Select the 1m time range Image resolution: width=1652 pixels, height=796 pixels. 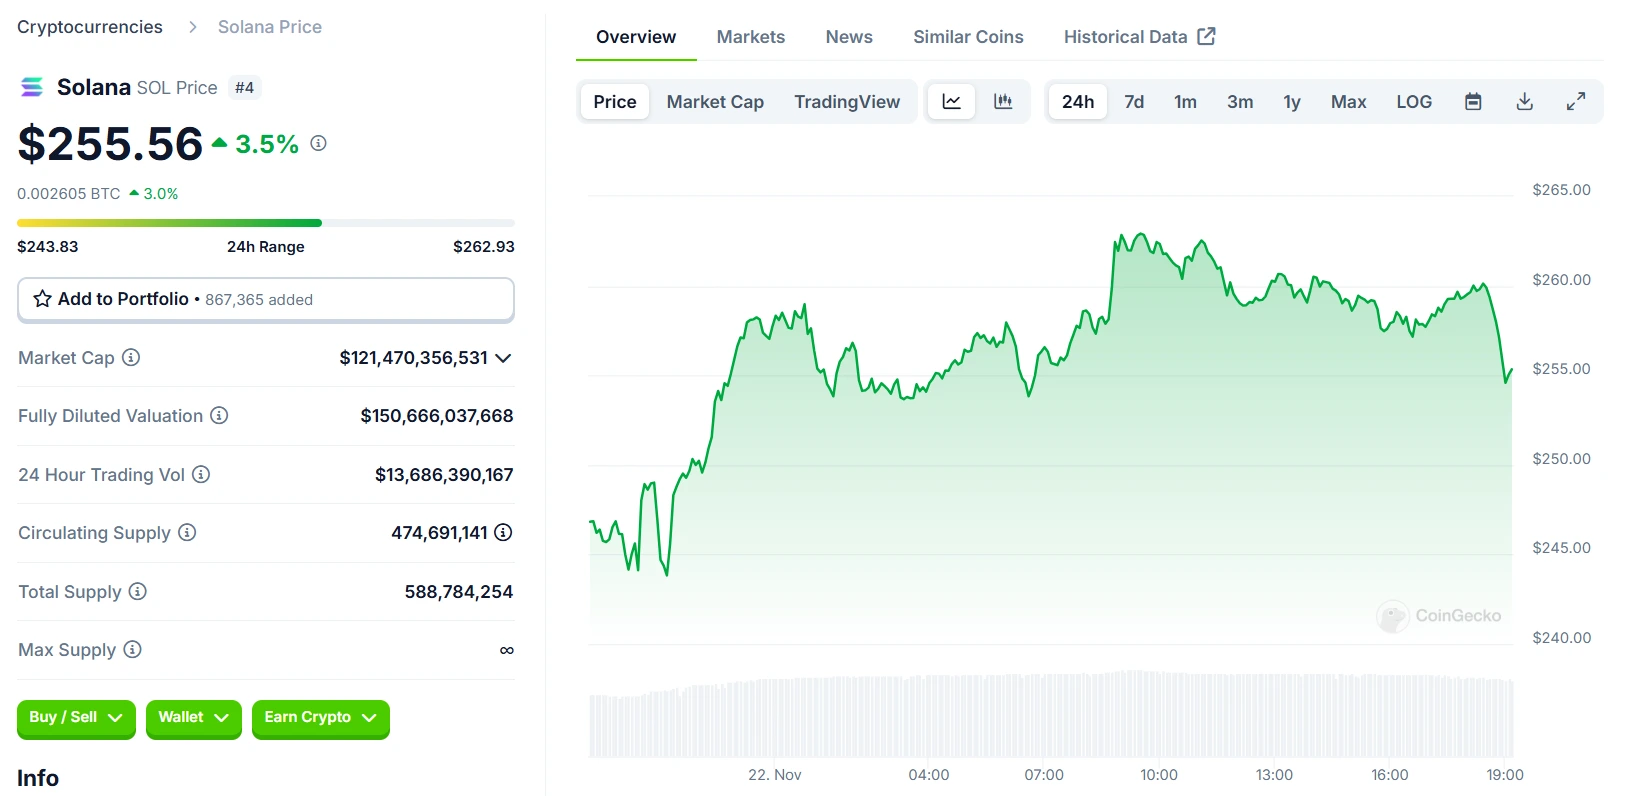tap(1185, 101)
